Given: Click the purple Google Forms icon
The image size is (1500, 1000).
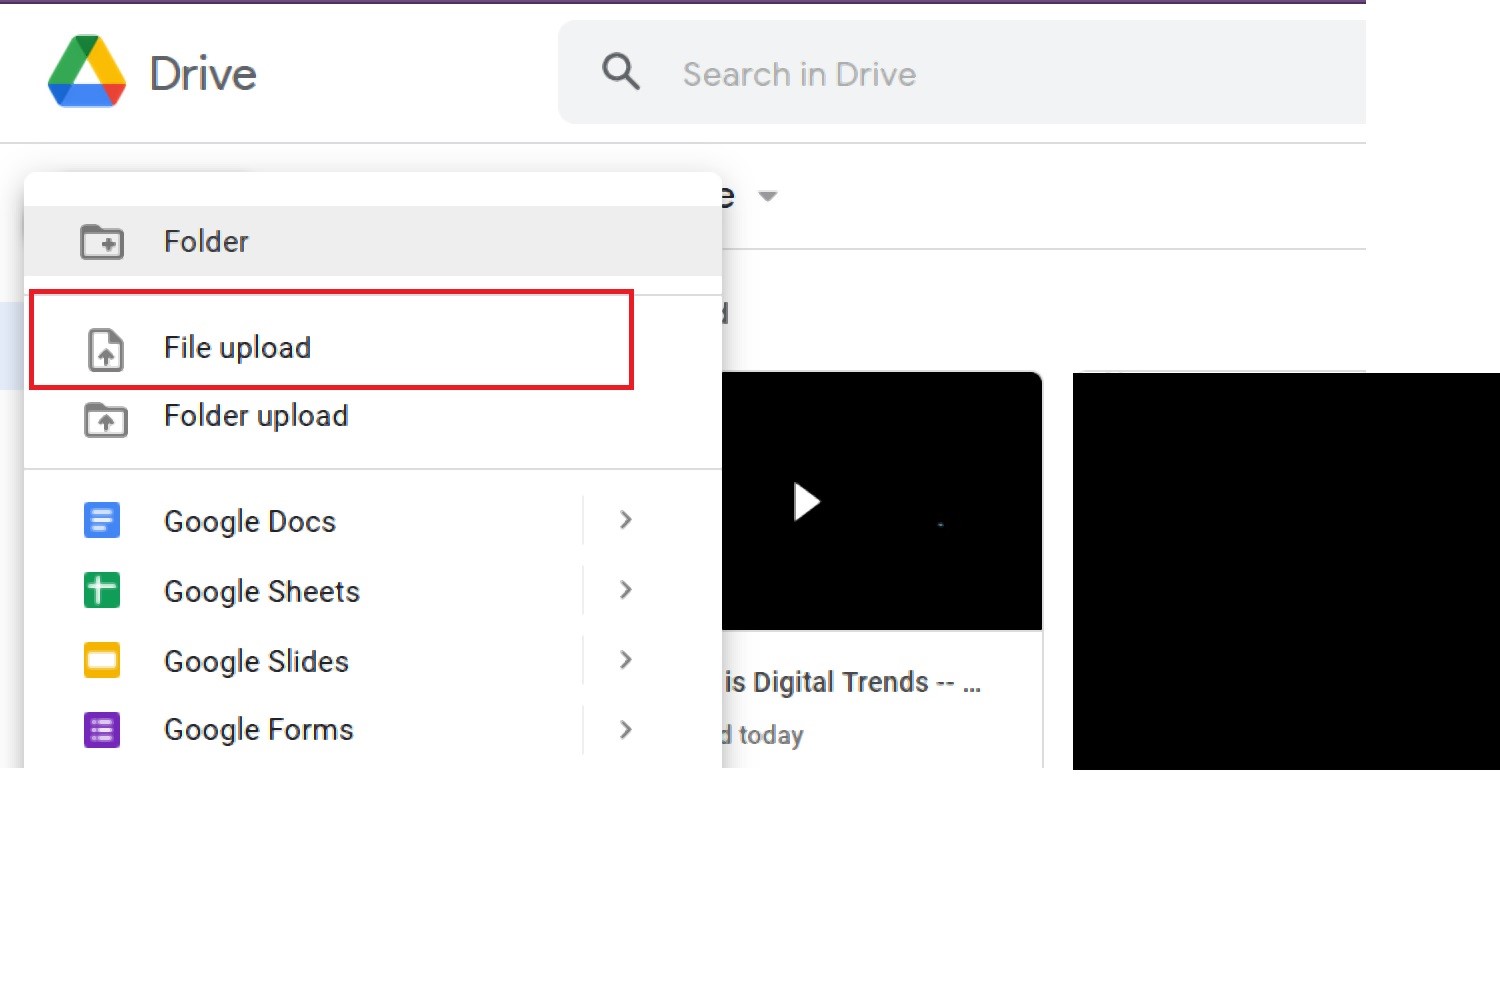Looking at the screenshot, I should coord(102,730).
